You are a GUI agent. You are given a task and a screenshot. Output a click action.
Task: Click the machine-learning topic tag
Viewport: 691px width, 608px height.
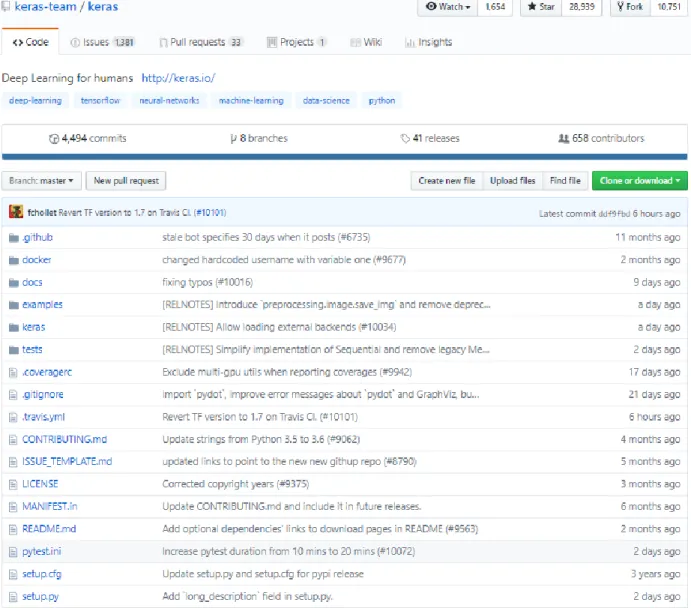coord(251,100)
